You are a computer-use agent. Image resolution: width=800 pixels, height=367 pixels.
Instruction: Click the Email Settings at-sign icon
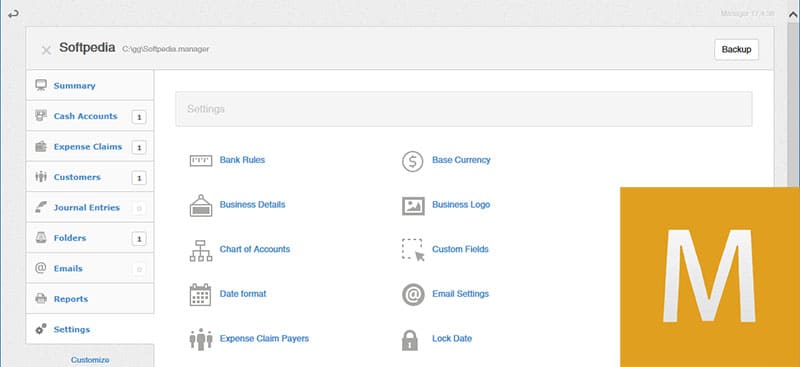413,295
